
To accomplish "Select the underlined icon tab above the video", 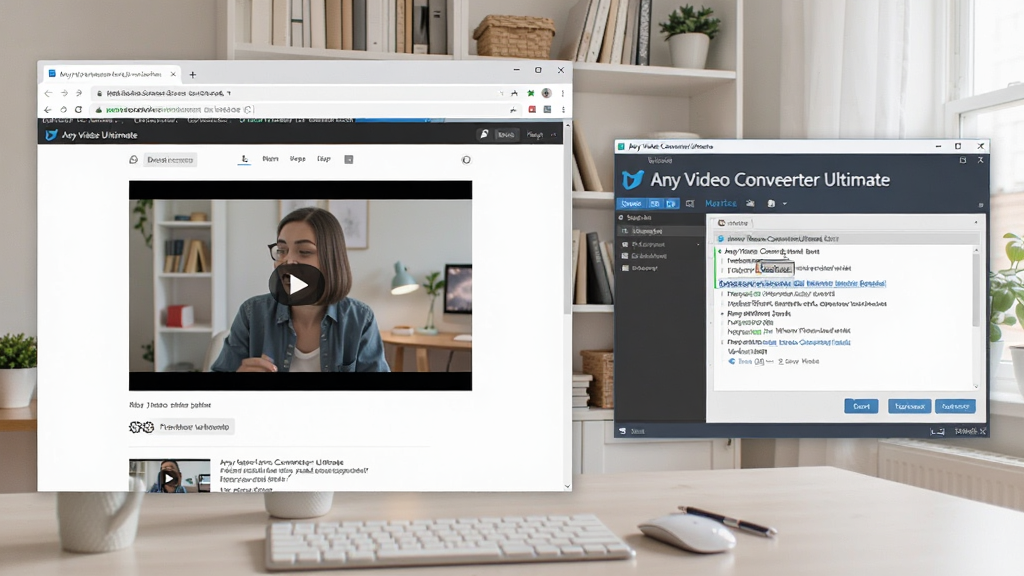I will coord(244,159).
